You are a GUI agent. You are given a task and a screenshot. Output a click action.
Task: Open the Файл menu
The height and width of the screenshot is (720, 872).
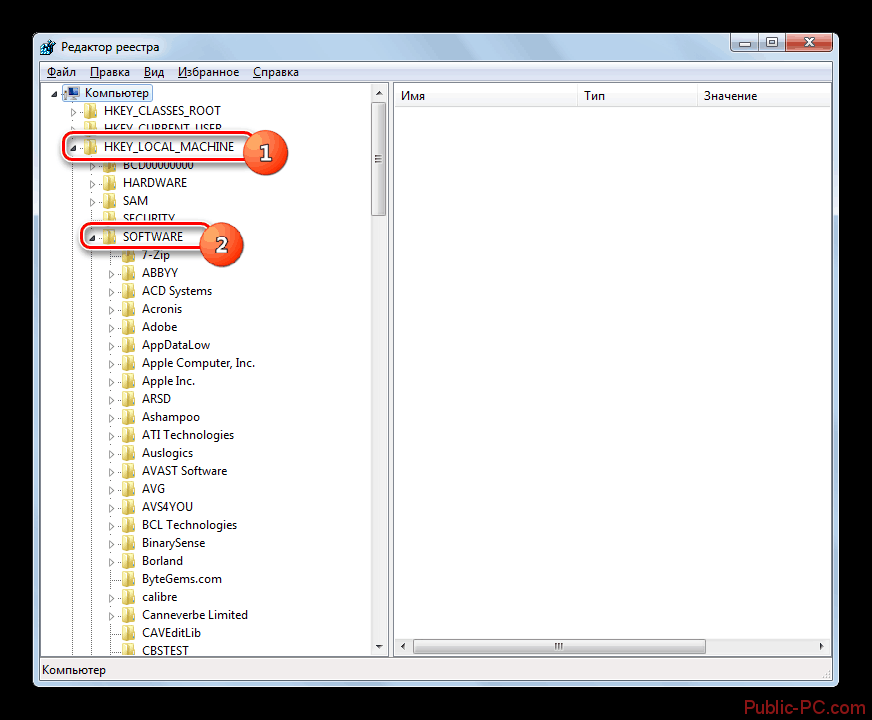coord(61,72)
